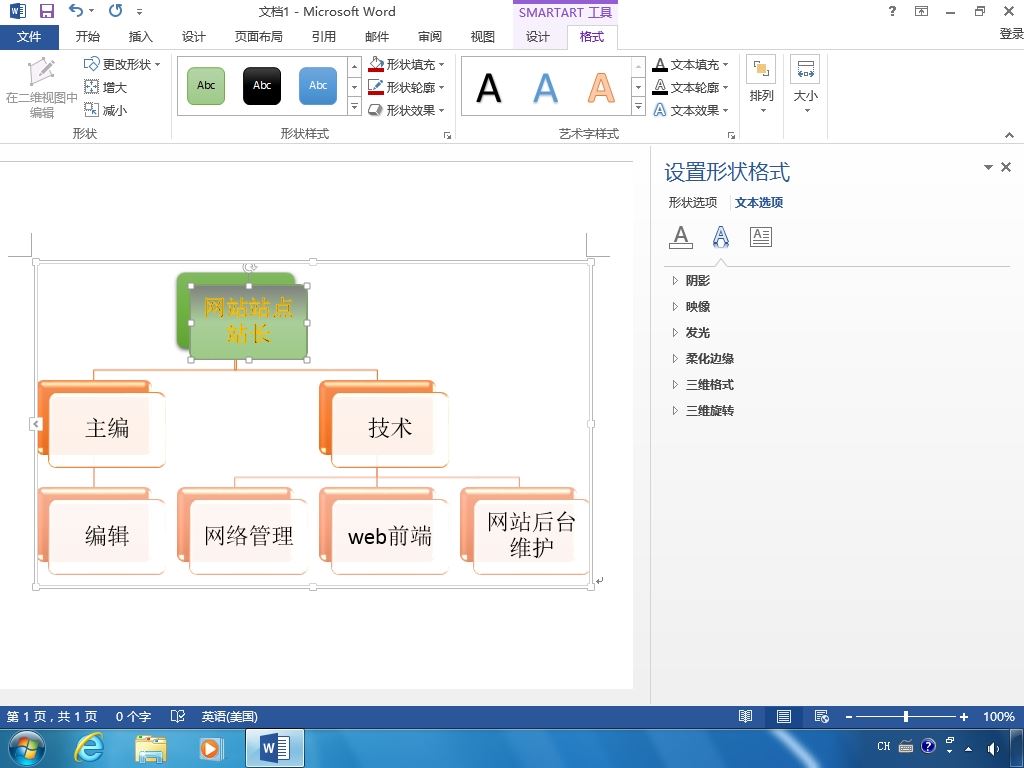Viewport: 1024px width, 768px height.
Task: Click 增大 to enlarge the shape
Action: [x=106, y=87]
